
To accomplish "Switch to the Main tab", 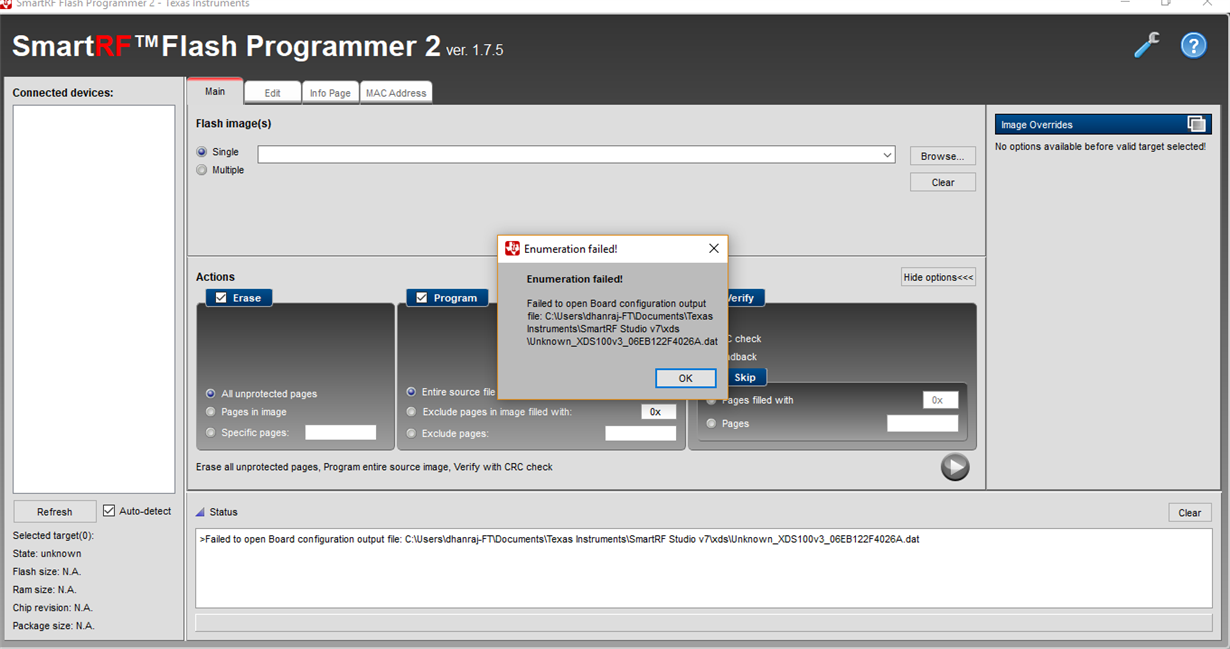I will (x=215, y=91).
